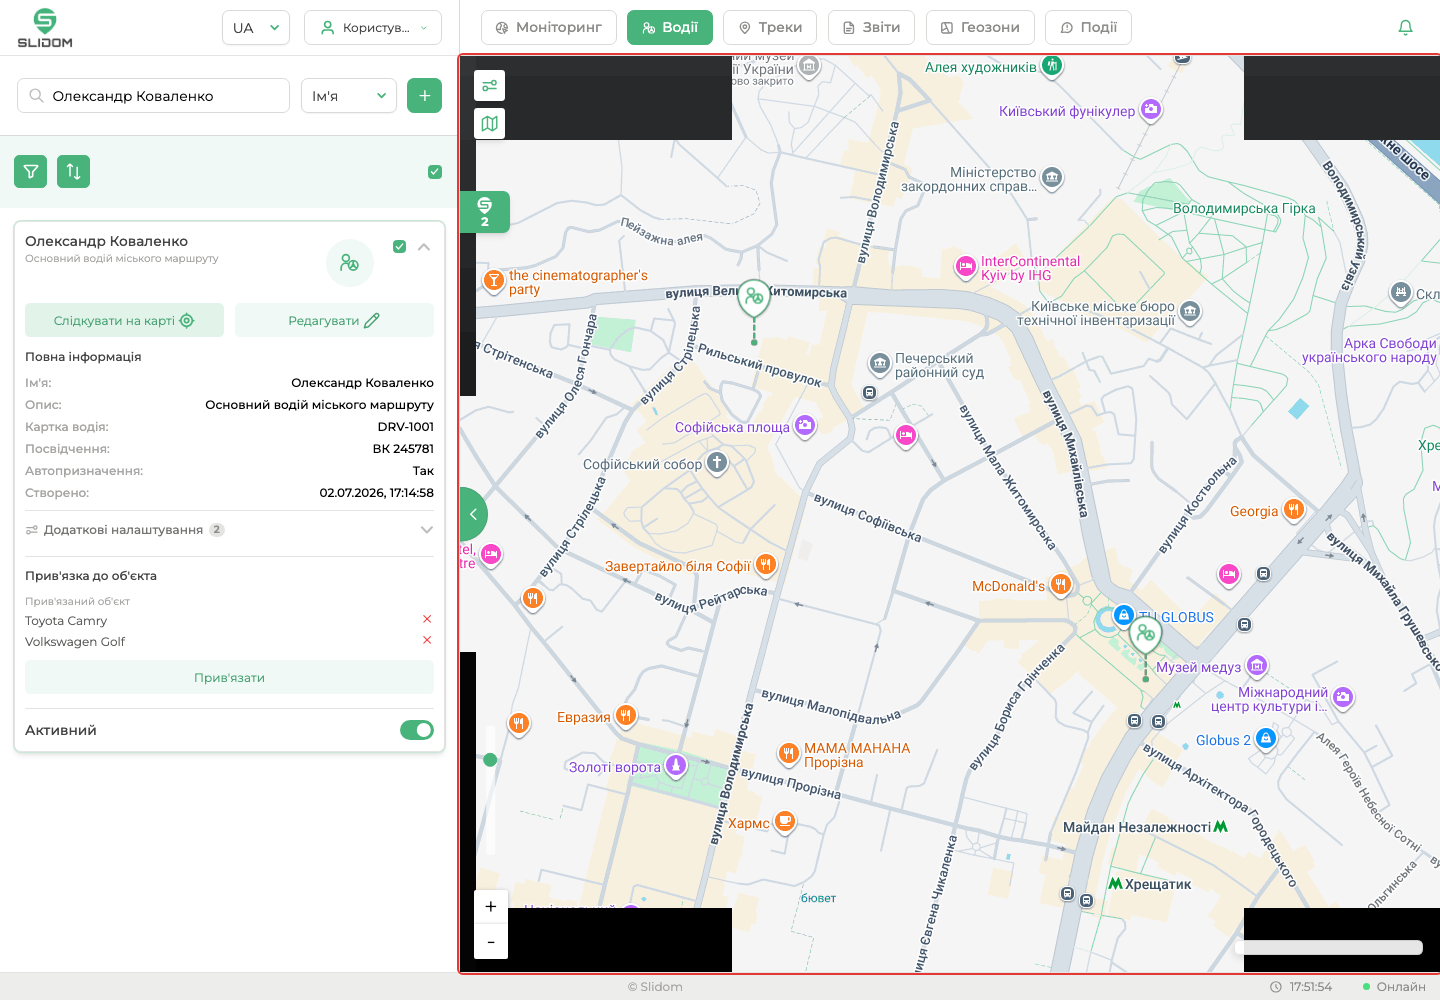1440x1000 pixels.
Task: Open map settings sliders icon
Action: pos(490,86)
